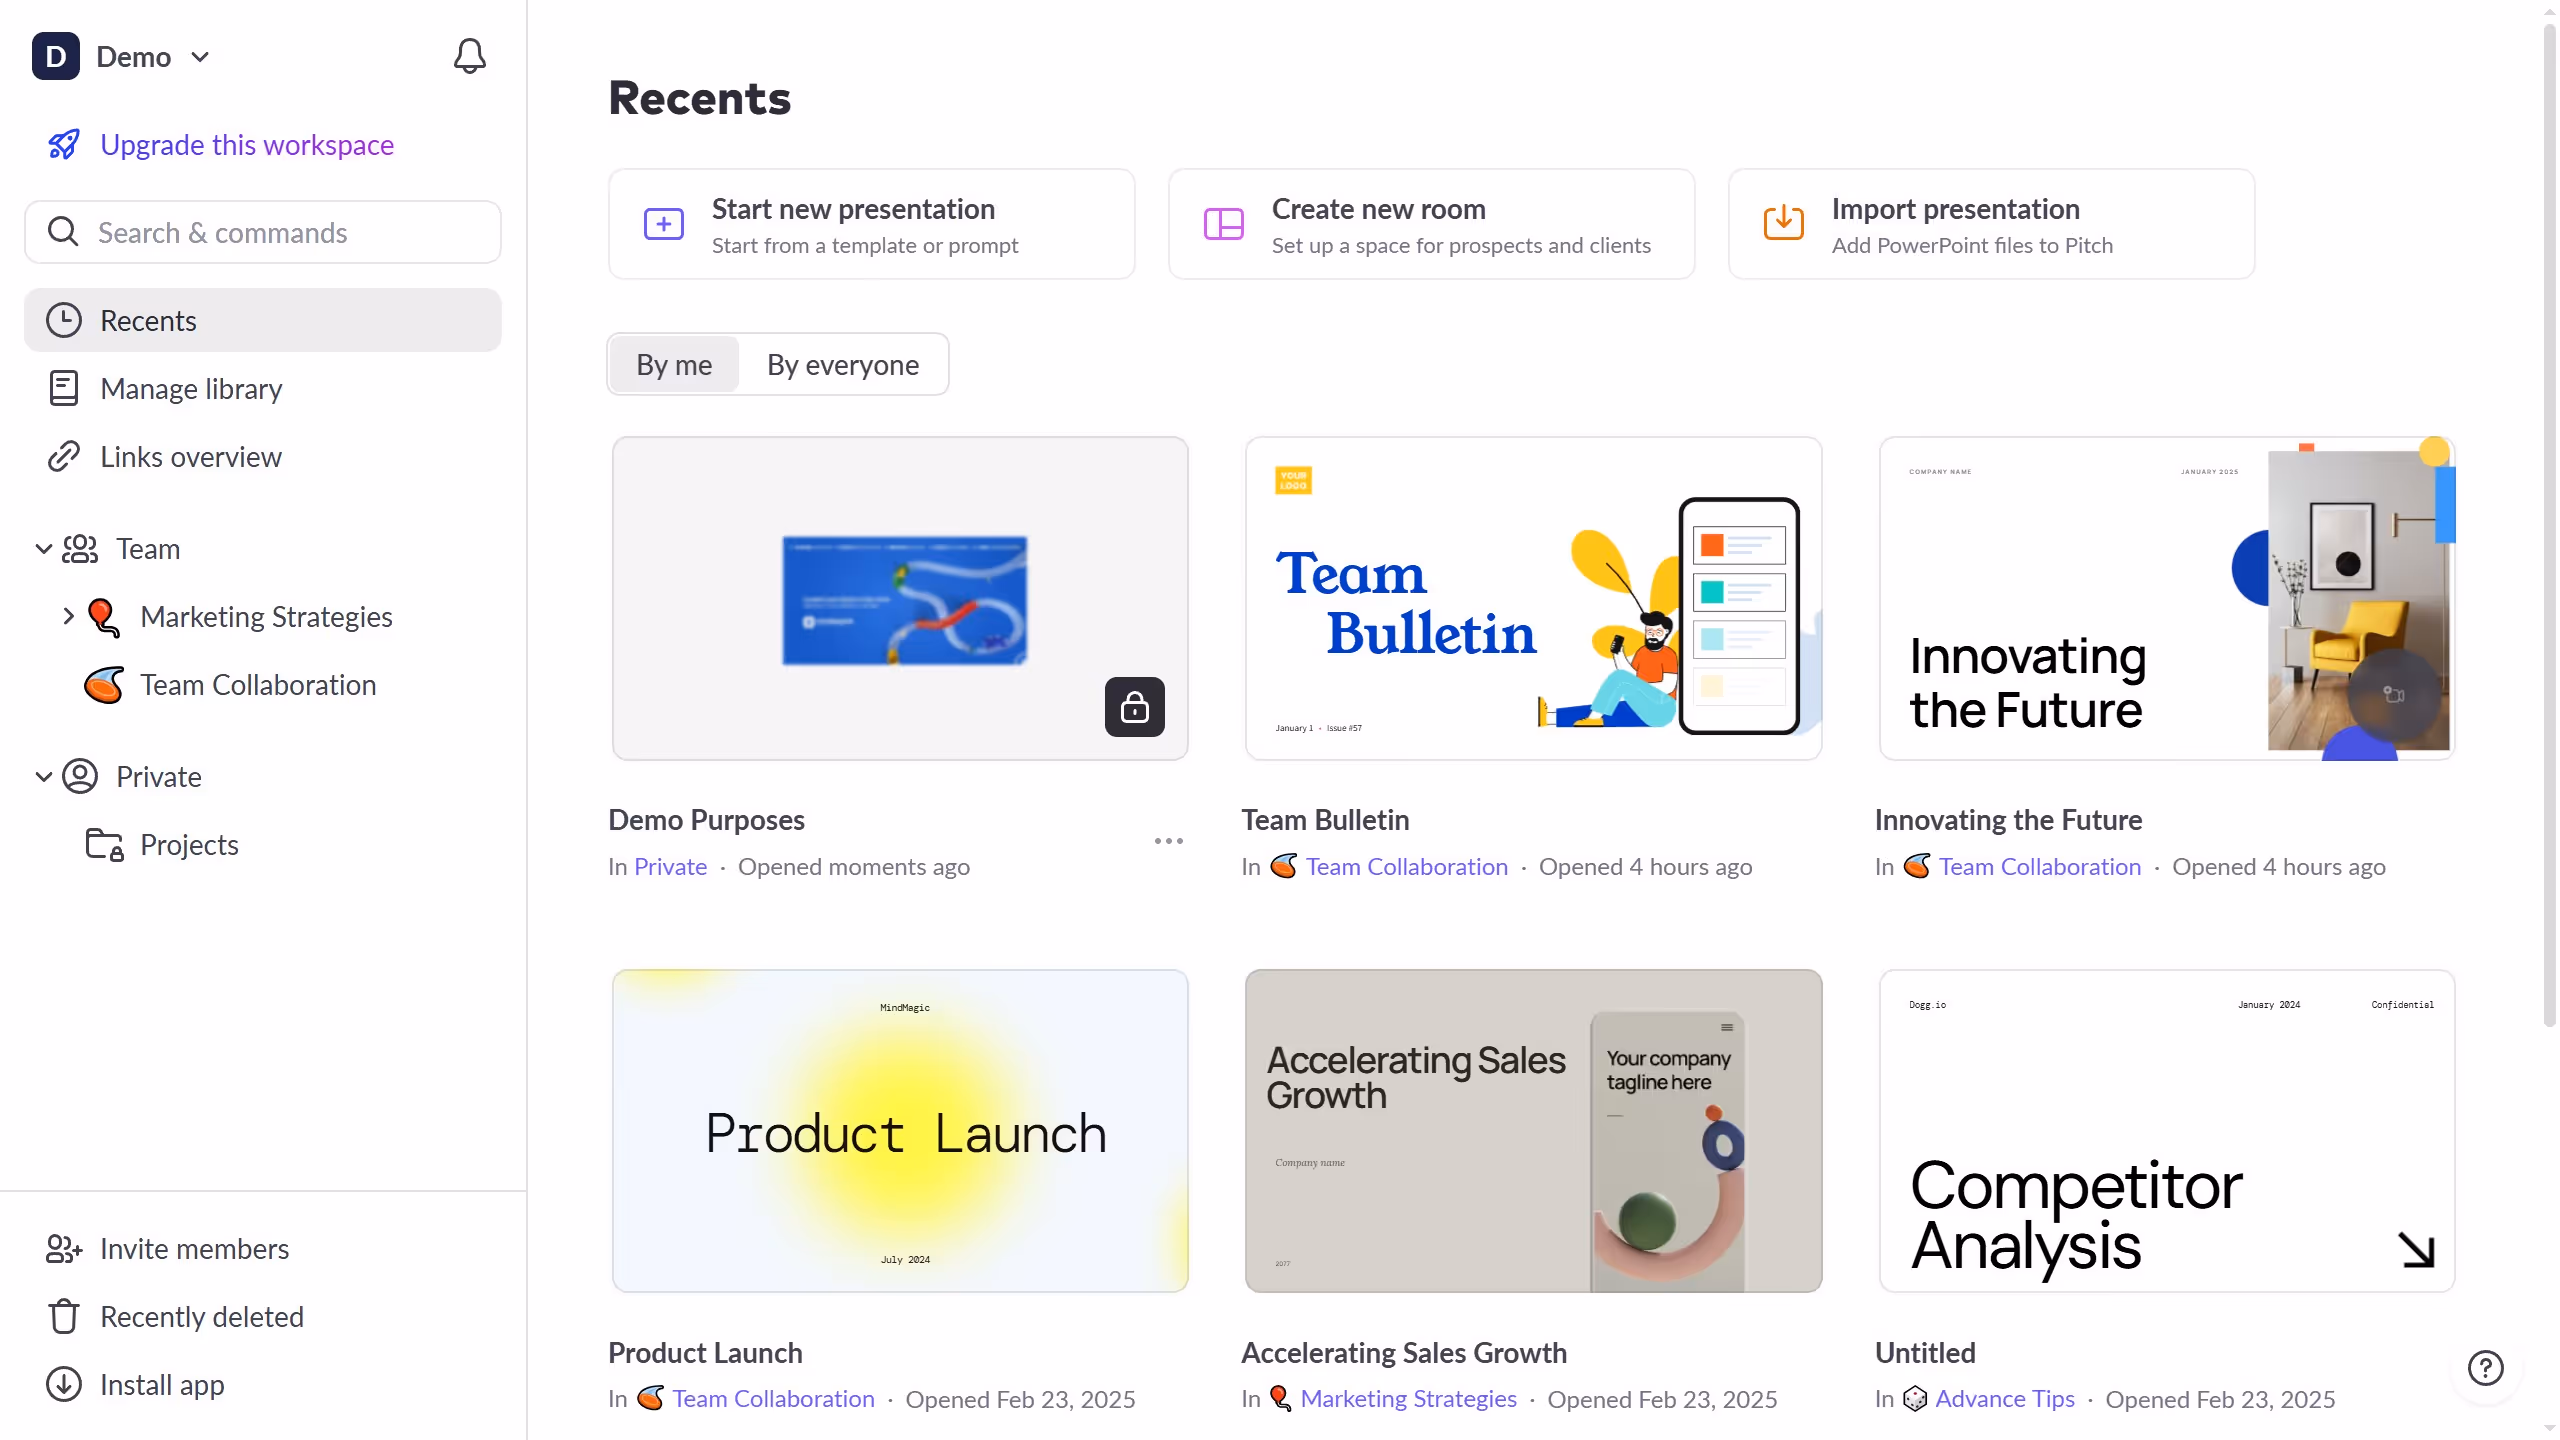
Task: Collapse the Private section
Action: pyautogui.click(x=43, y=777)
